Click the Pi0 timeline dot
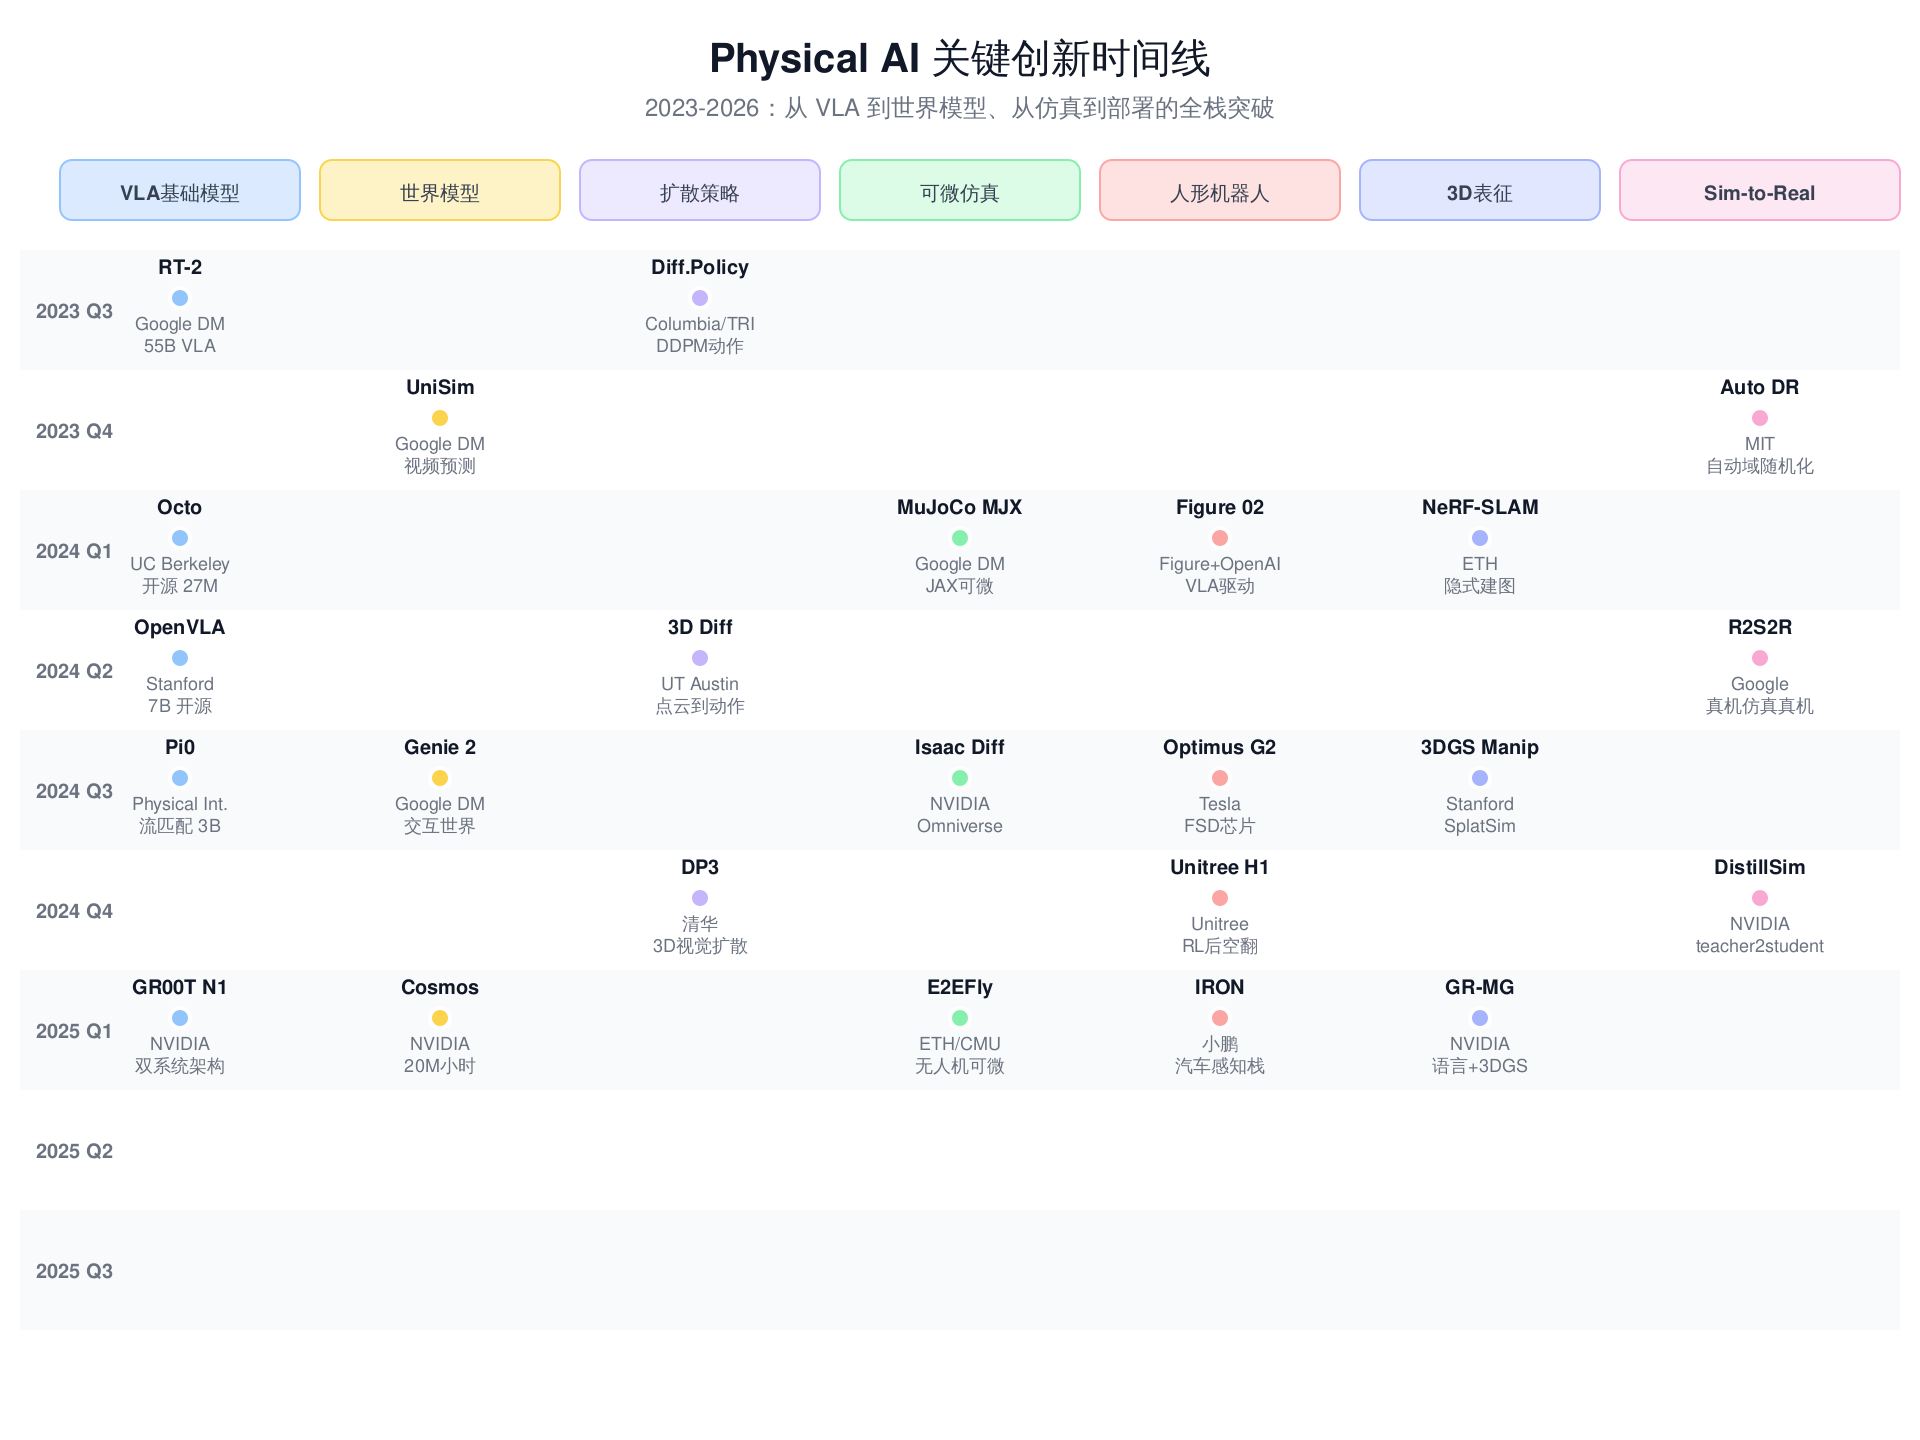Screen dimensions: 1920x1440 click(x=180, y=778)
